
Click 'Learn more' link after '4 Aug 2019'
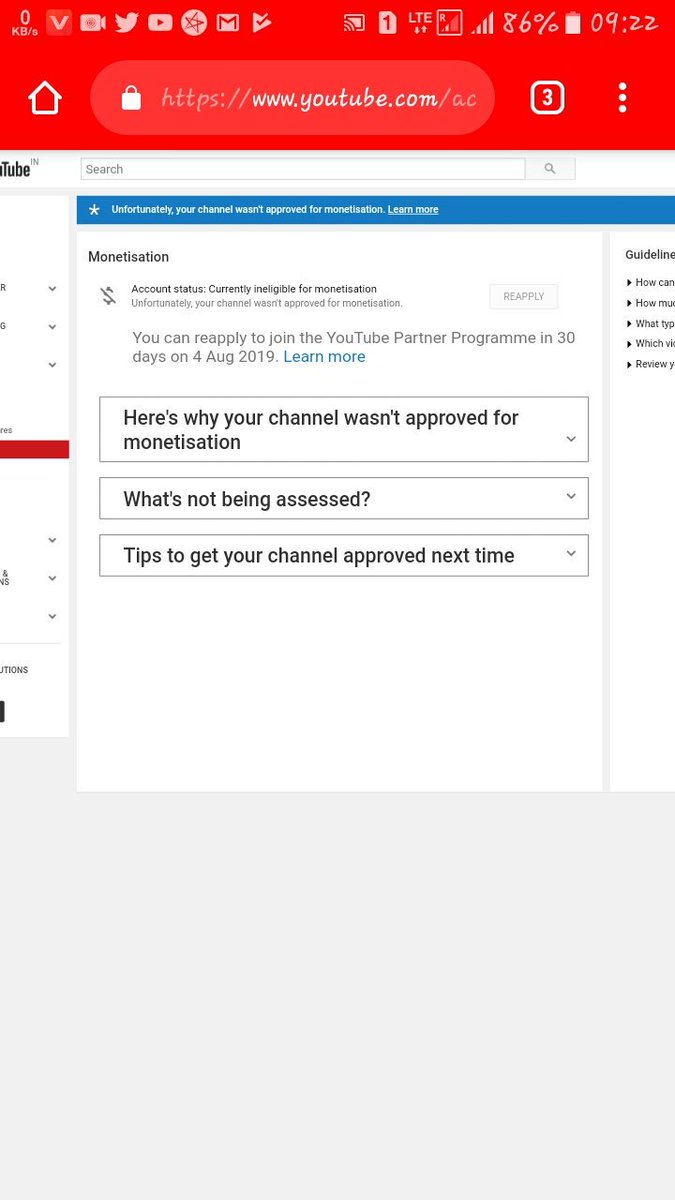tap(324, 356)
